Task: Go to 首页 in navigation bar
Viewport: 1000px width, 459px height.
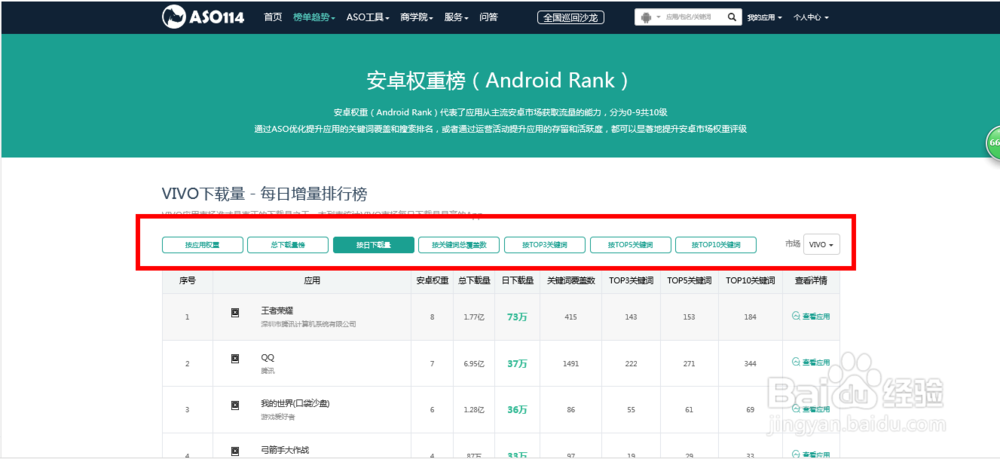Action: click(272, 17)
